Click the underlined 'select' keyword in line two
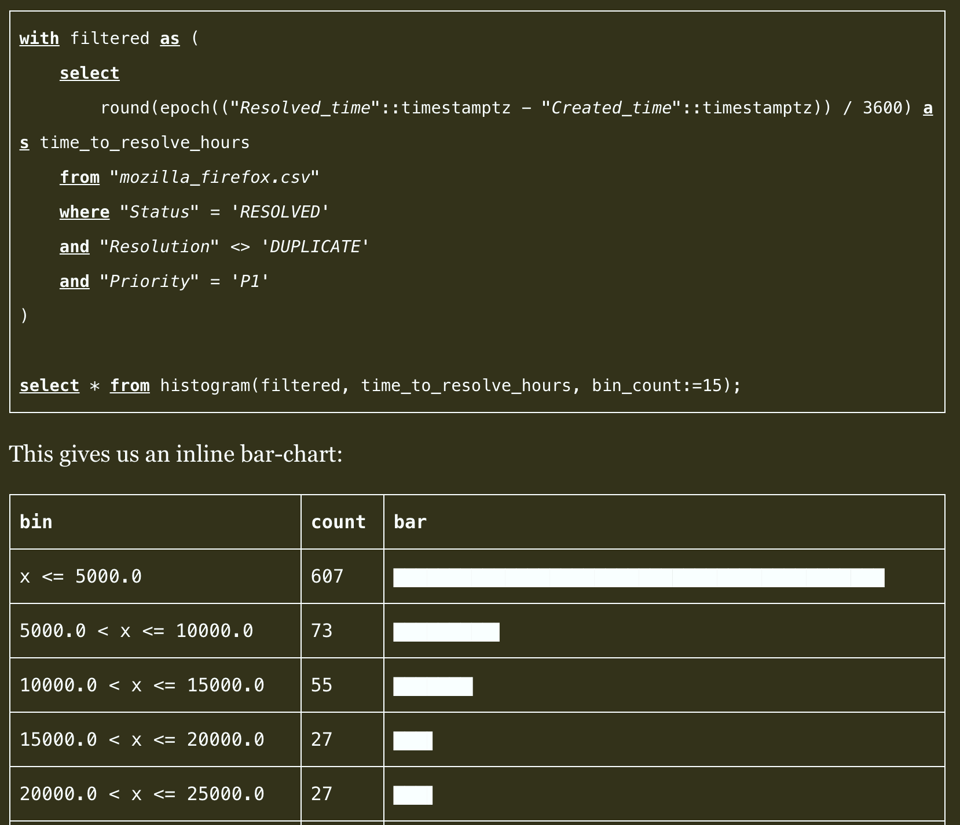The height and width of the screenshot is (825, 960). click(89, 73)
